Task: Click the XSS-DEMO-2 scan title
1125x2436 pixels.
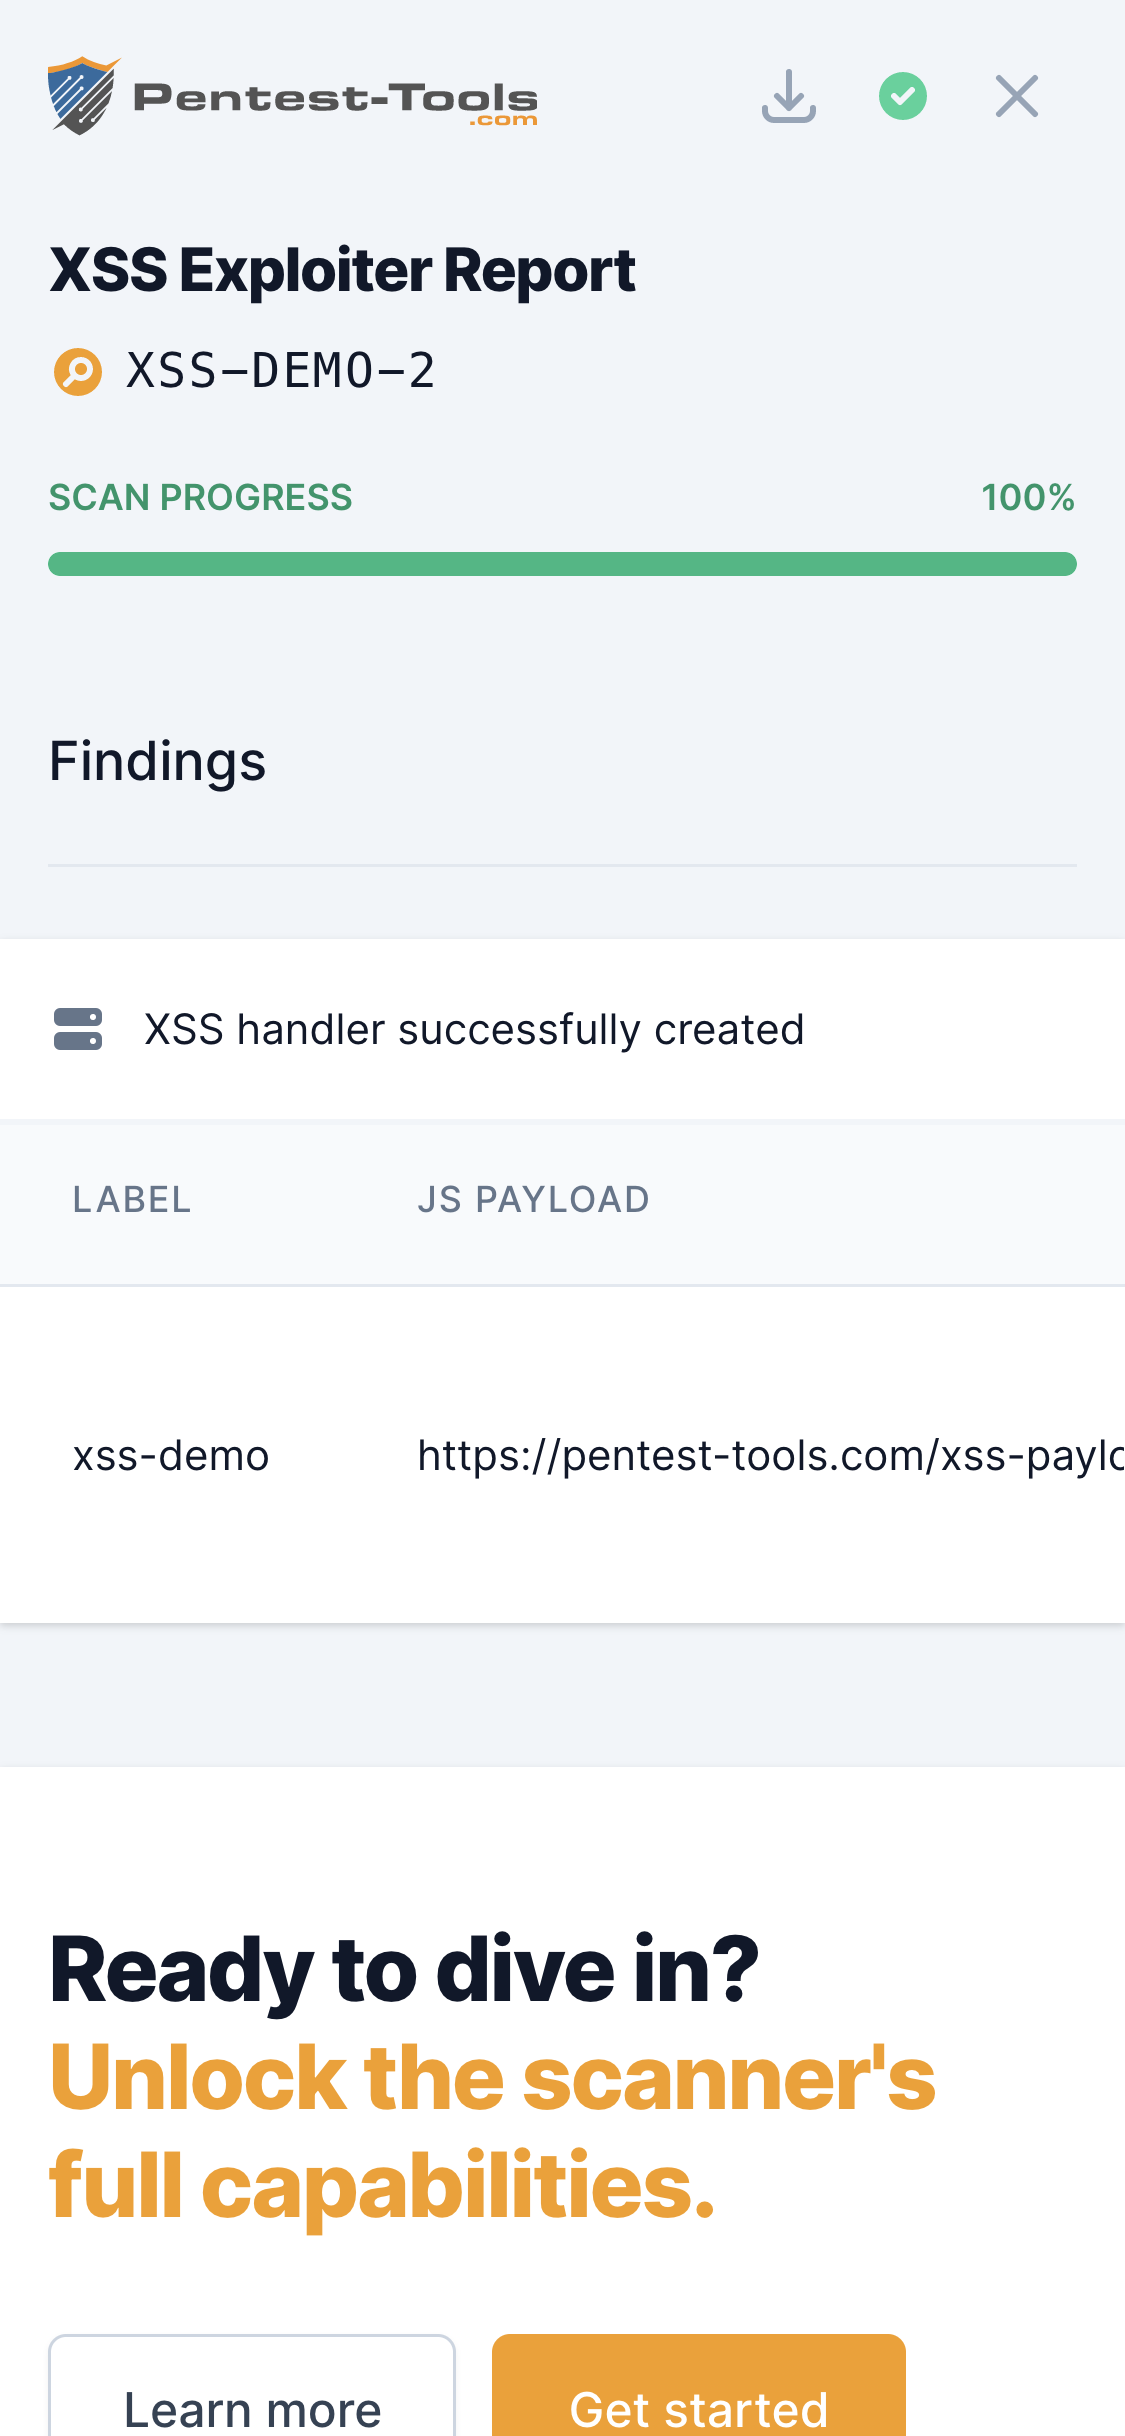Action: (x=282, y=370)
